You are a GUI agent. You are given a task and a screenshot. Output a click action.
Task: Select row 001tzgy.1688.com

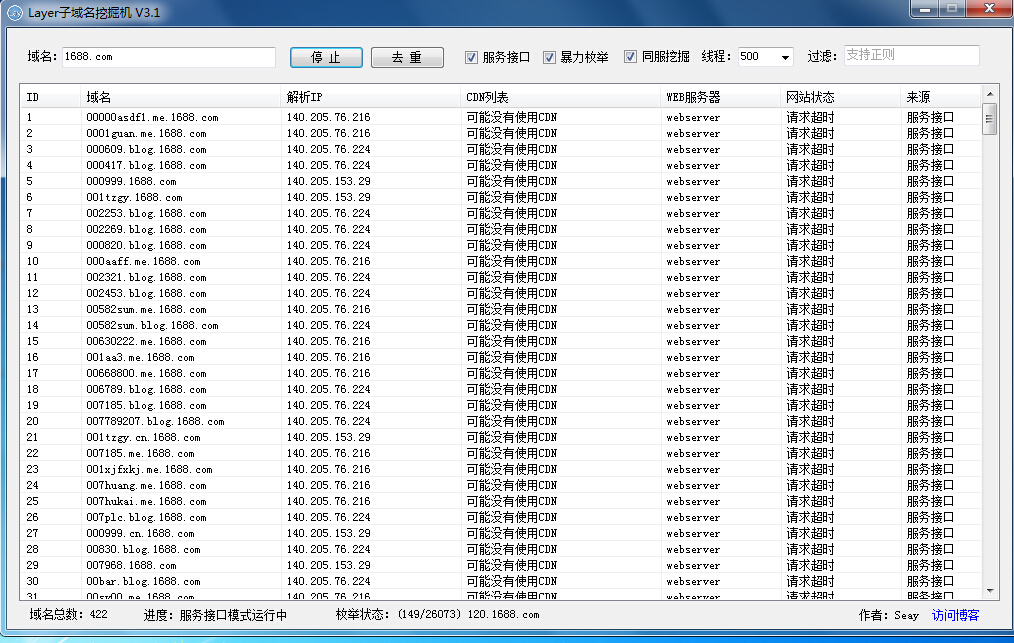click(501, 197)
